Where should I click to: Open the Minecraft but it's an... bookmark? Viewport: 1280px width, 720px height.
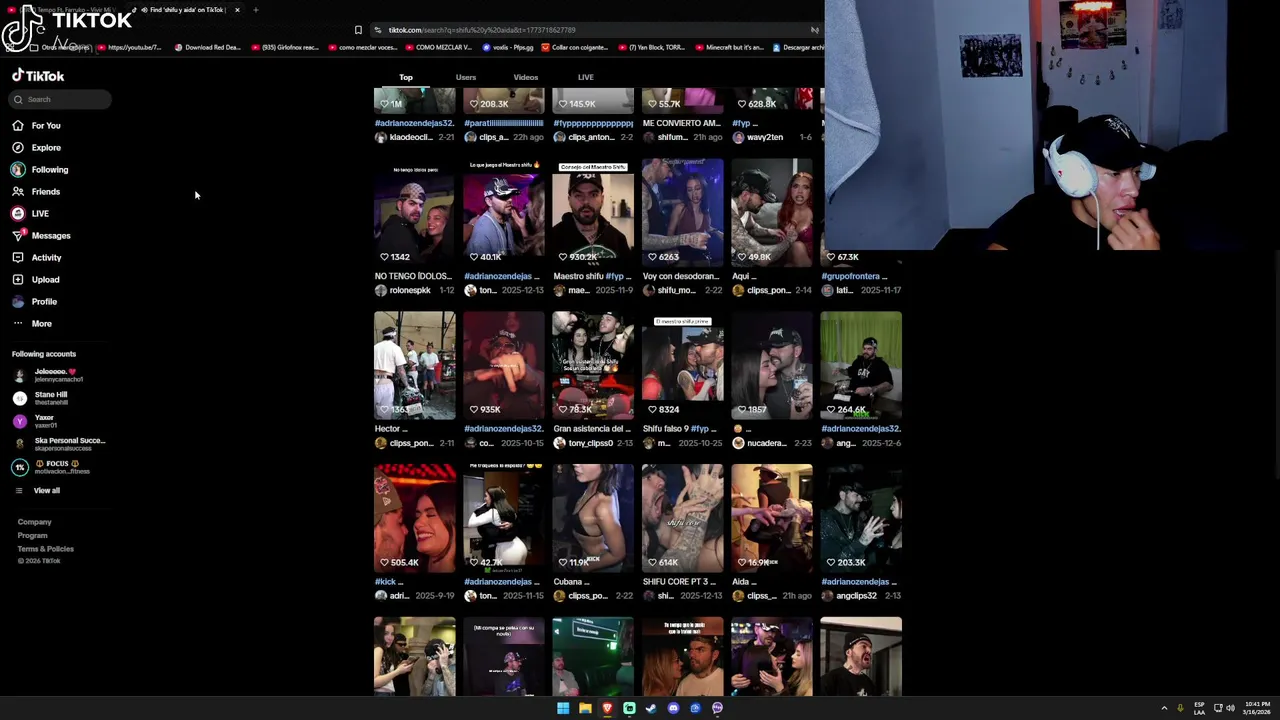click(x=728, y=47)
